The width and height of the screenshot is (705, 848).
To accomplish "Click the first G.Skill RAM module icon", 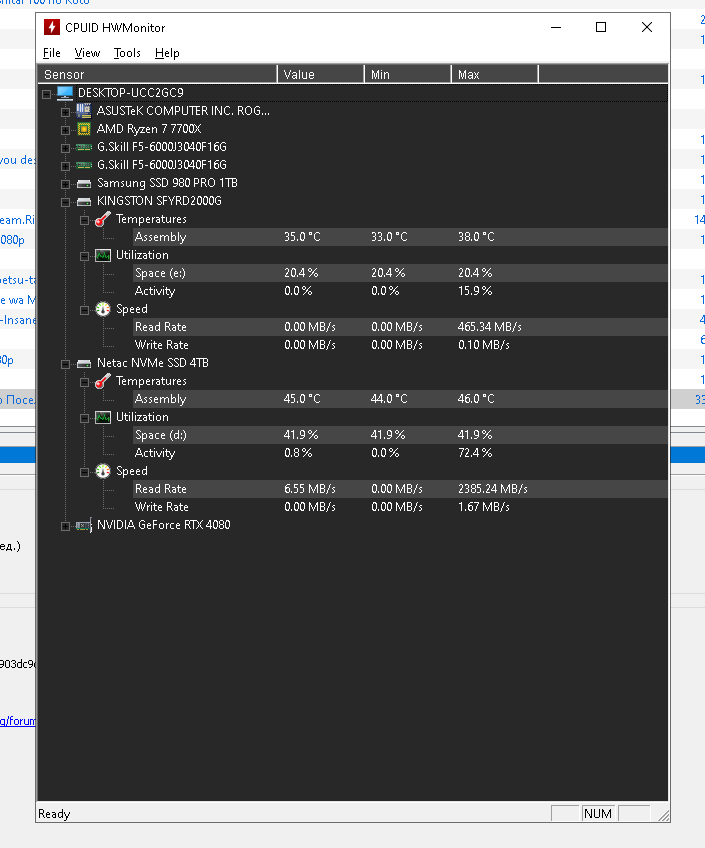I will pyautogui.click(x=84, y=147).
